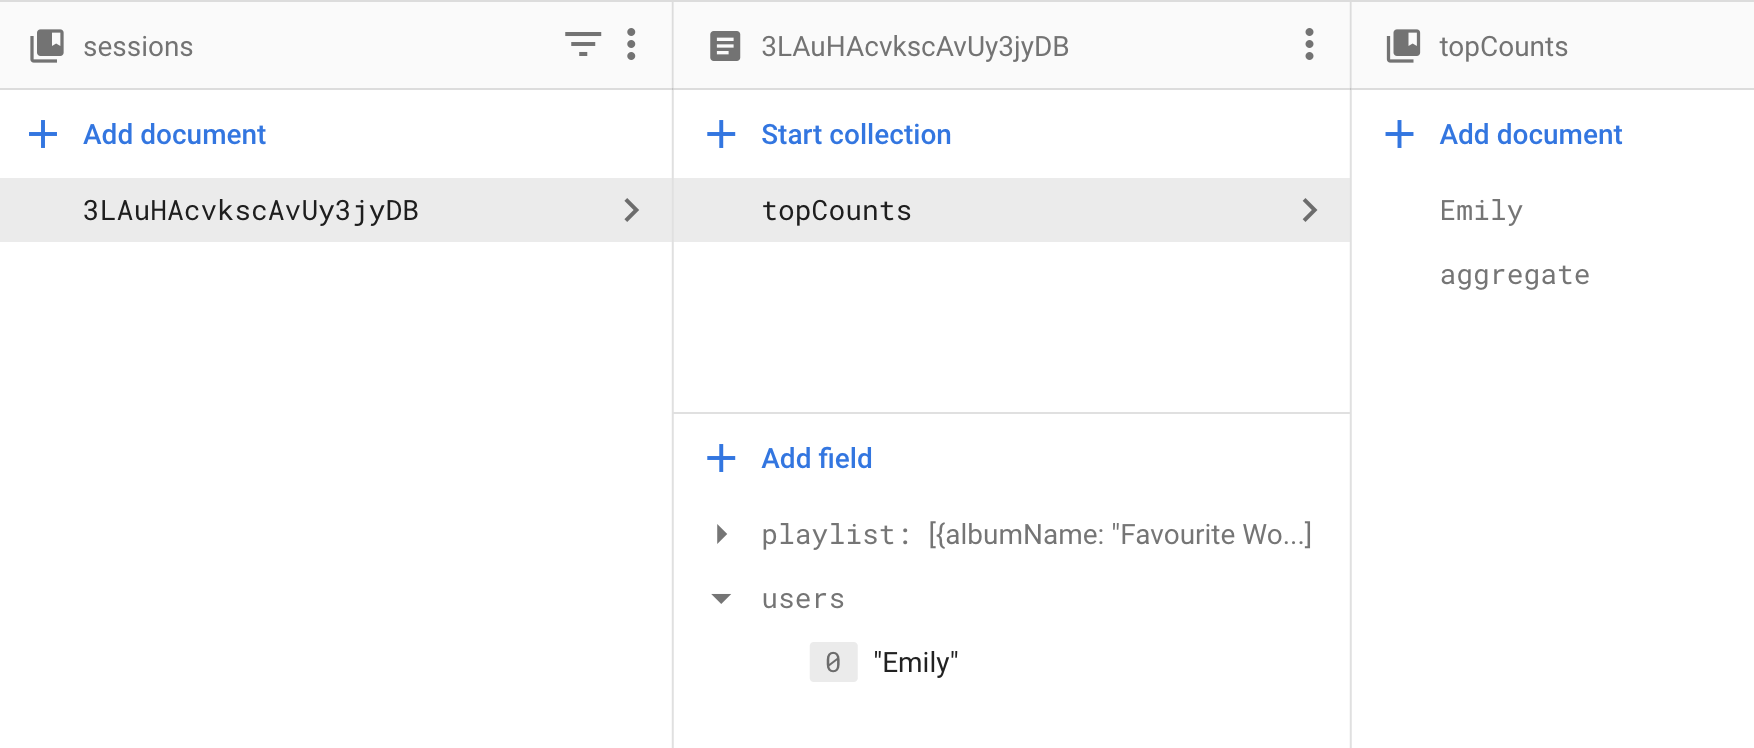The width and height of the screenshot is (1754, 748).
Task: Select the "Emily" value in users array
Action: (915, 662)
